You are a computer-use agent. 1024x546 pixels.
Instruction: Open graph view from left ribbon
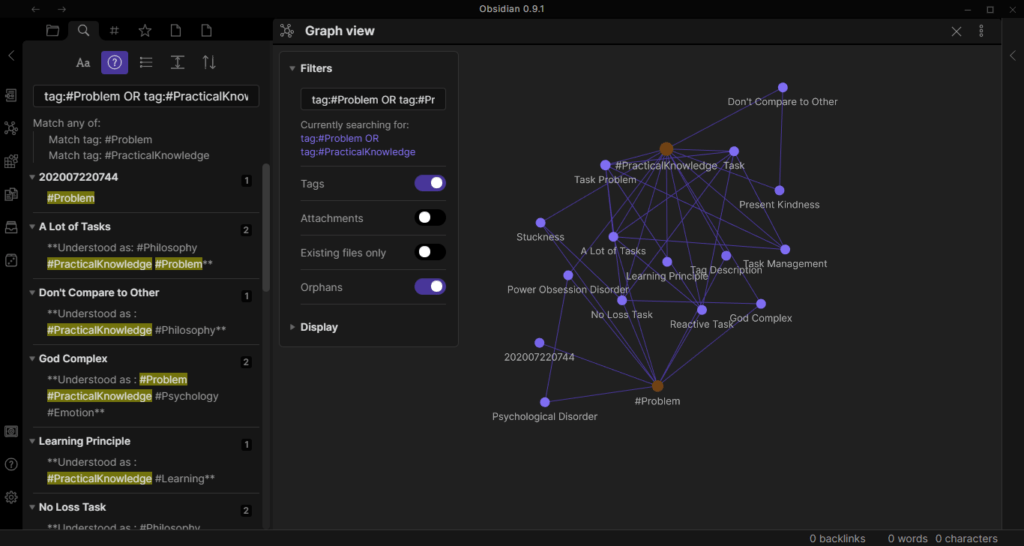click(x=11, y=128)
